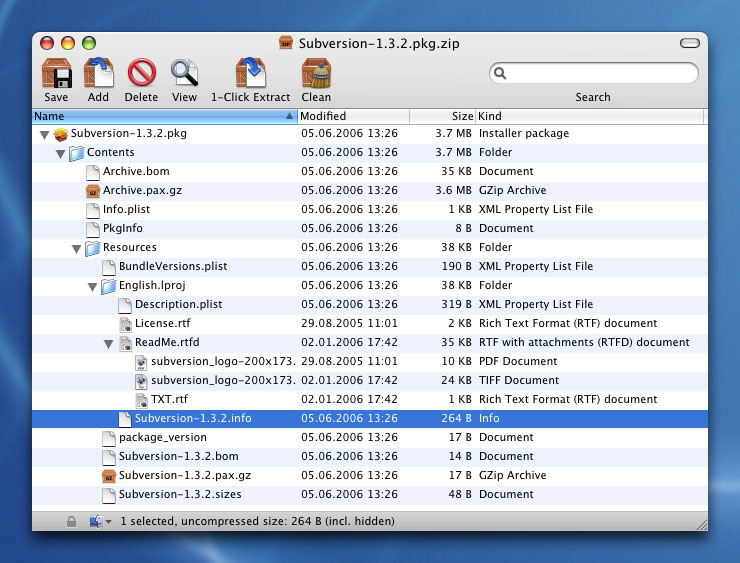Screen dimensions: 740x563
Task: Click the TXT.rtf file icon
Action: coord(141,400)
